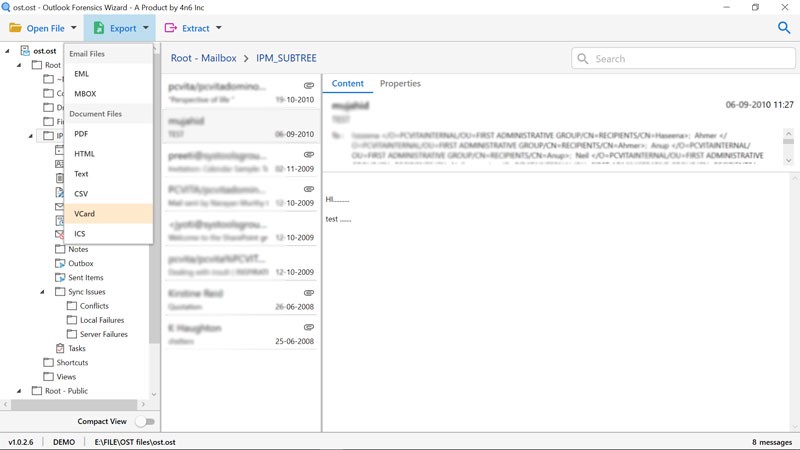
Task: Click the attachment paperclip on the 26-06-2008 message
Action: coord(309,293)
